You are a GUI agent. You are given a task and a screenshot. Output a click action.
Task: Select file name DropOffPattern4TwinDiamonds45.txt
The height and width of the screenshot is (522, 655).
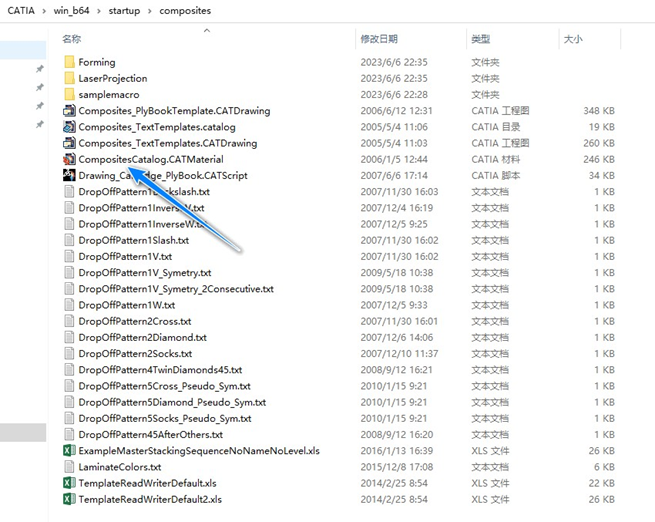point(160,370)
